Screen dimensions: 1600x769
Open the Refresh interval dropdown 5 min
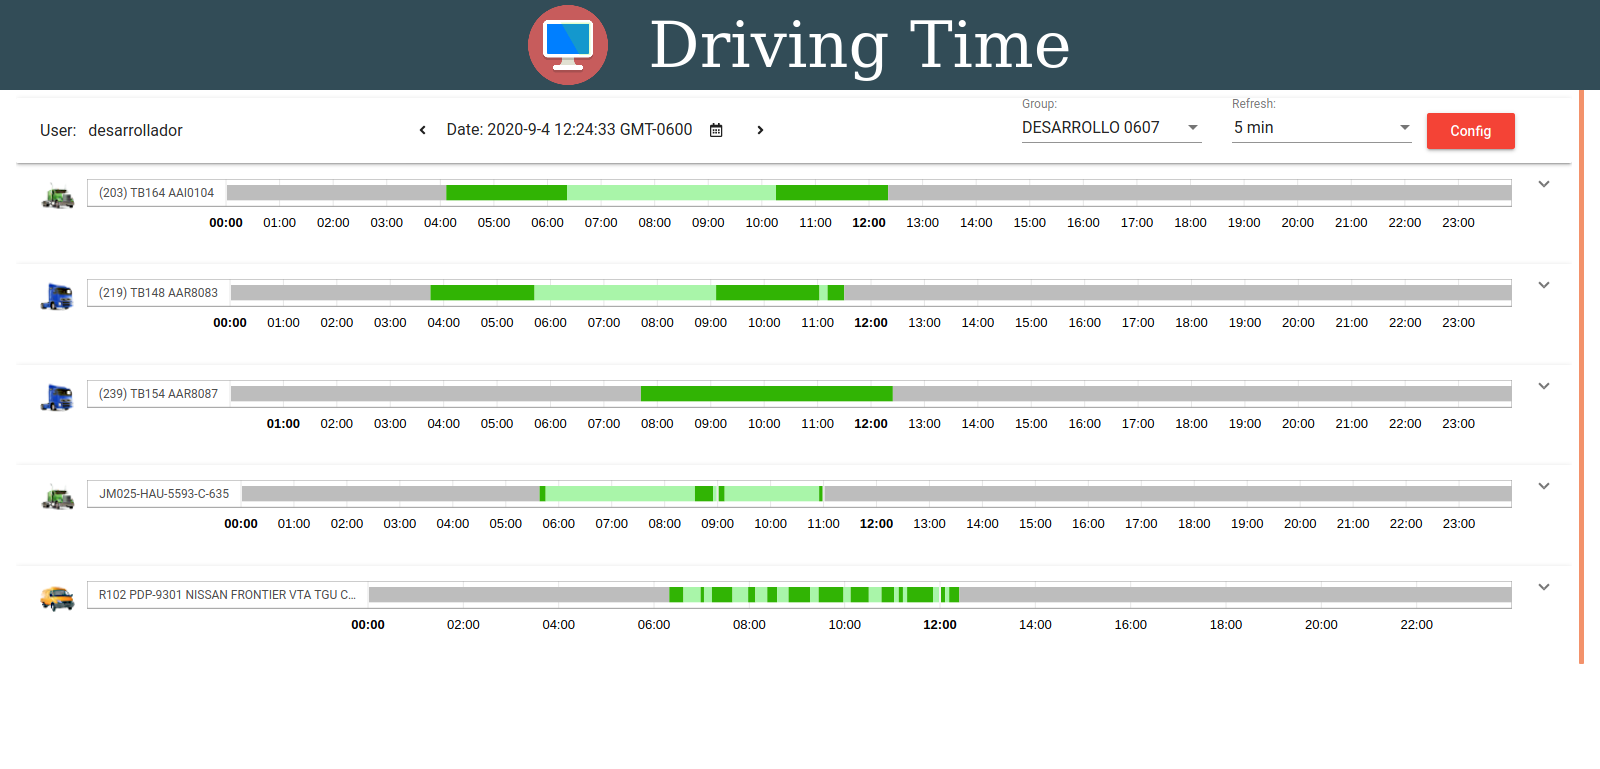tap(1321, 128)
